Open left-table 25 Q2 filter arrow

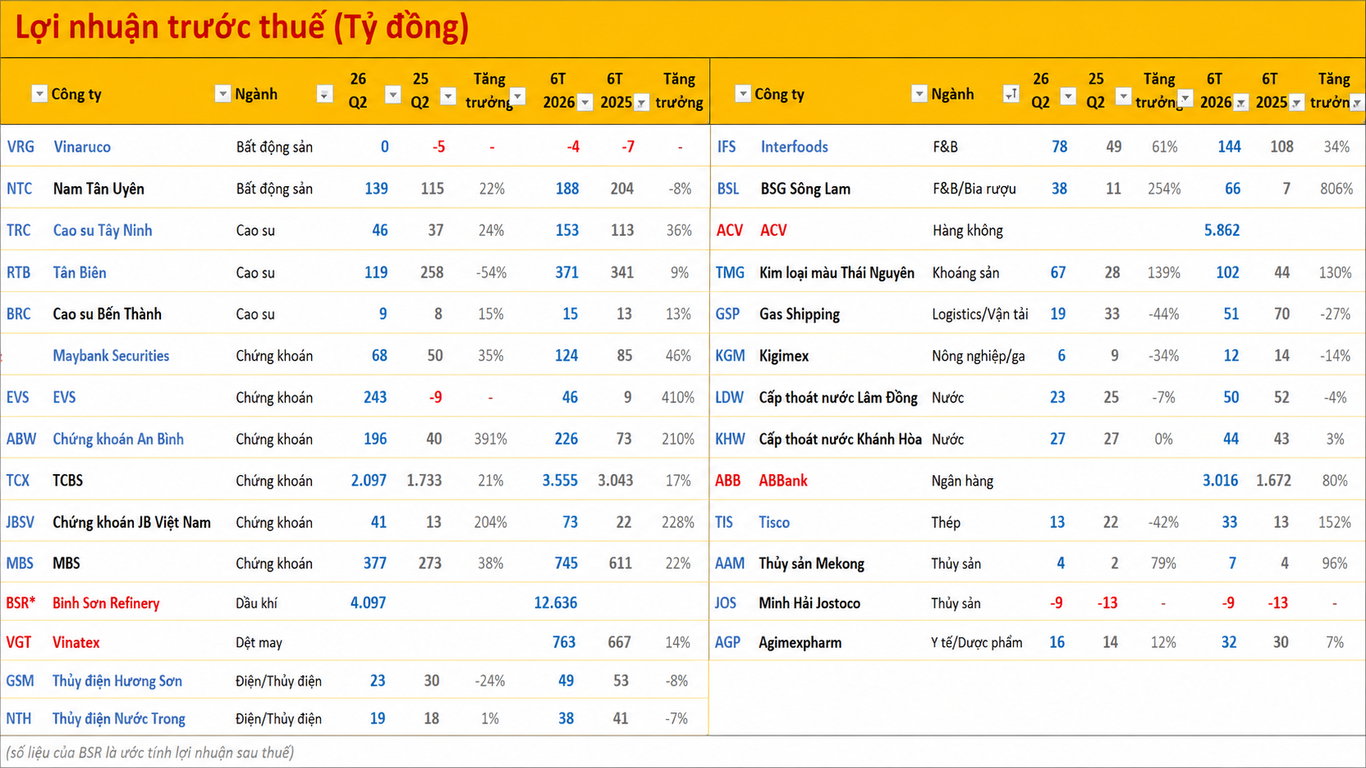pos(448,95)
